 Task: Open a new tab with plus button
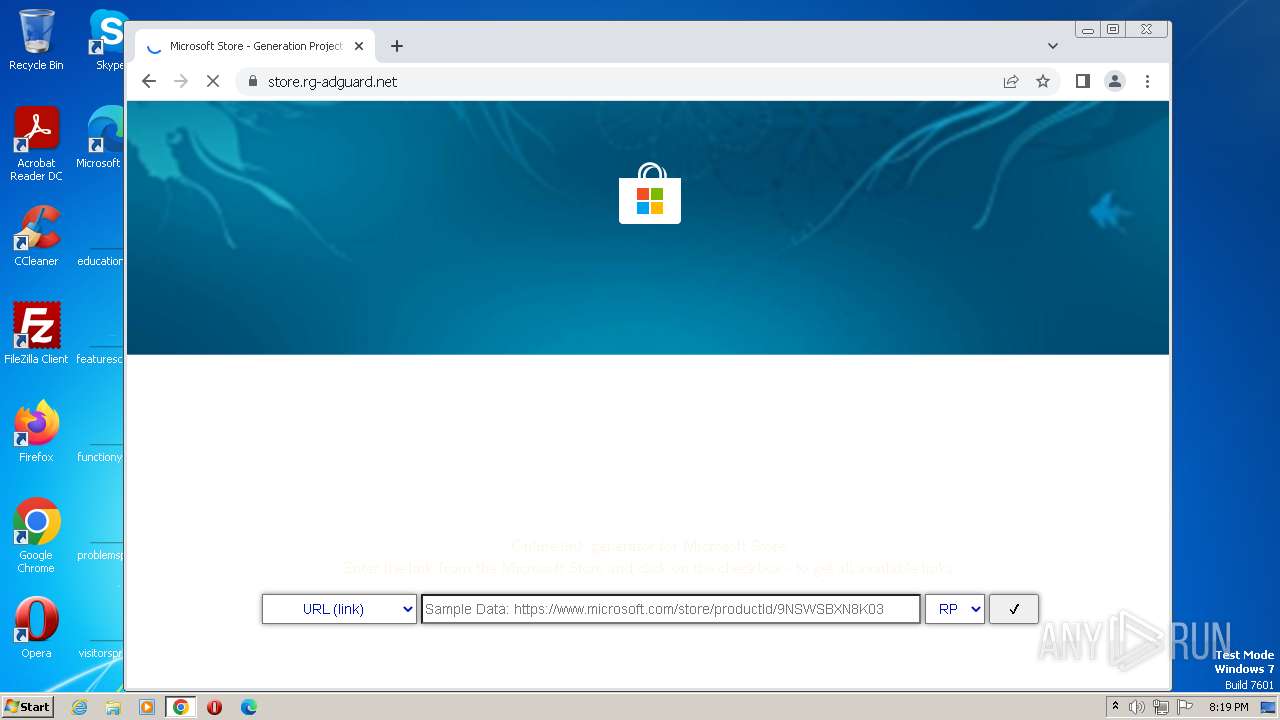click(x=397, y=46)
